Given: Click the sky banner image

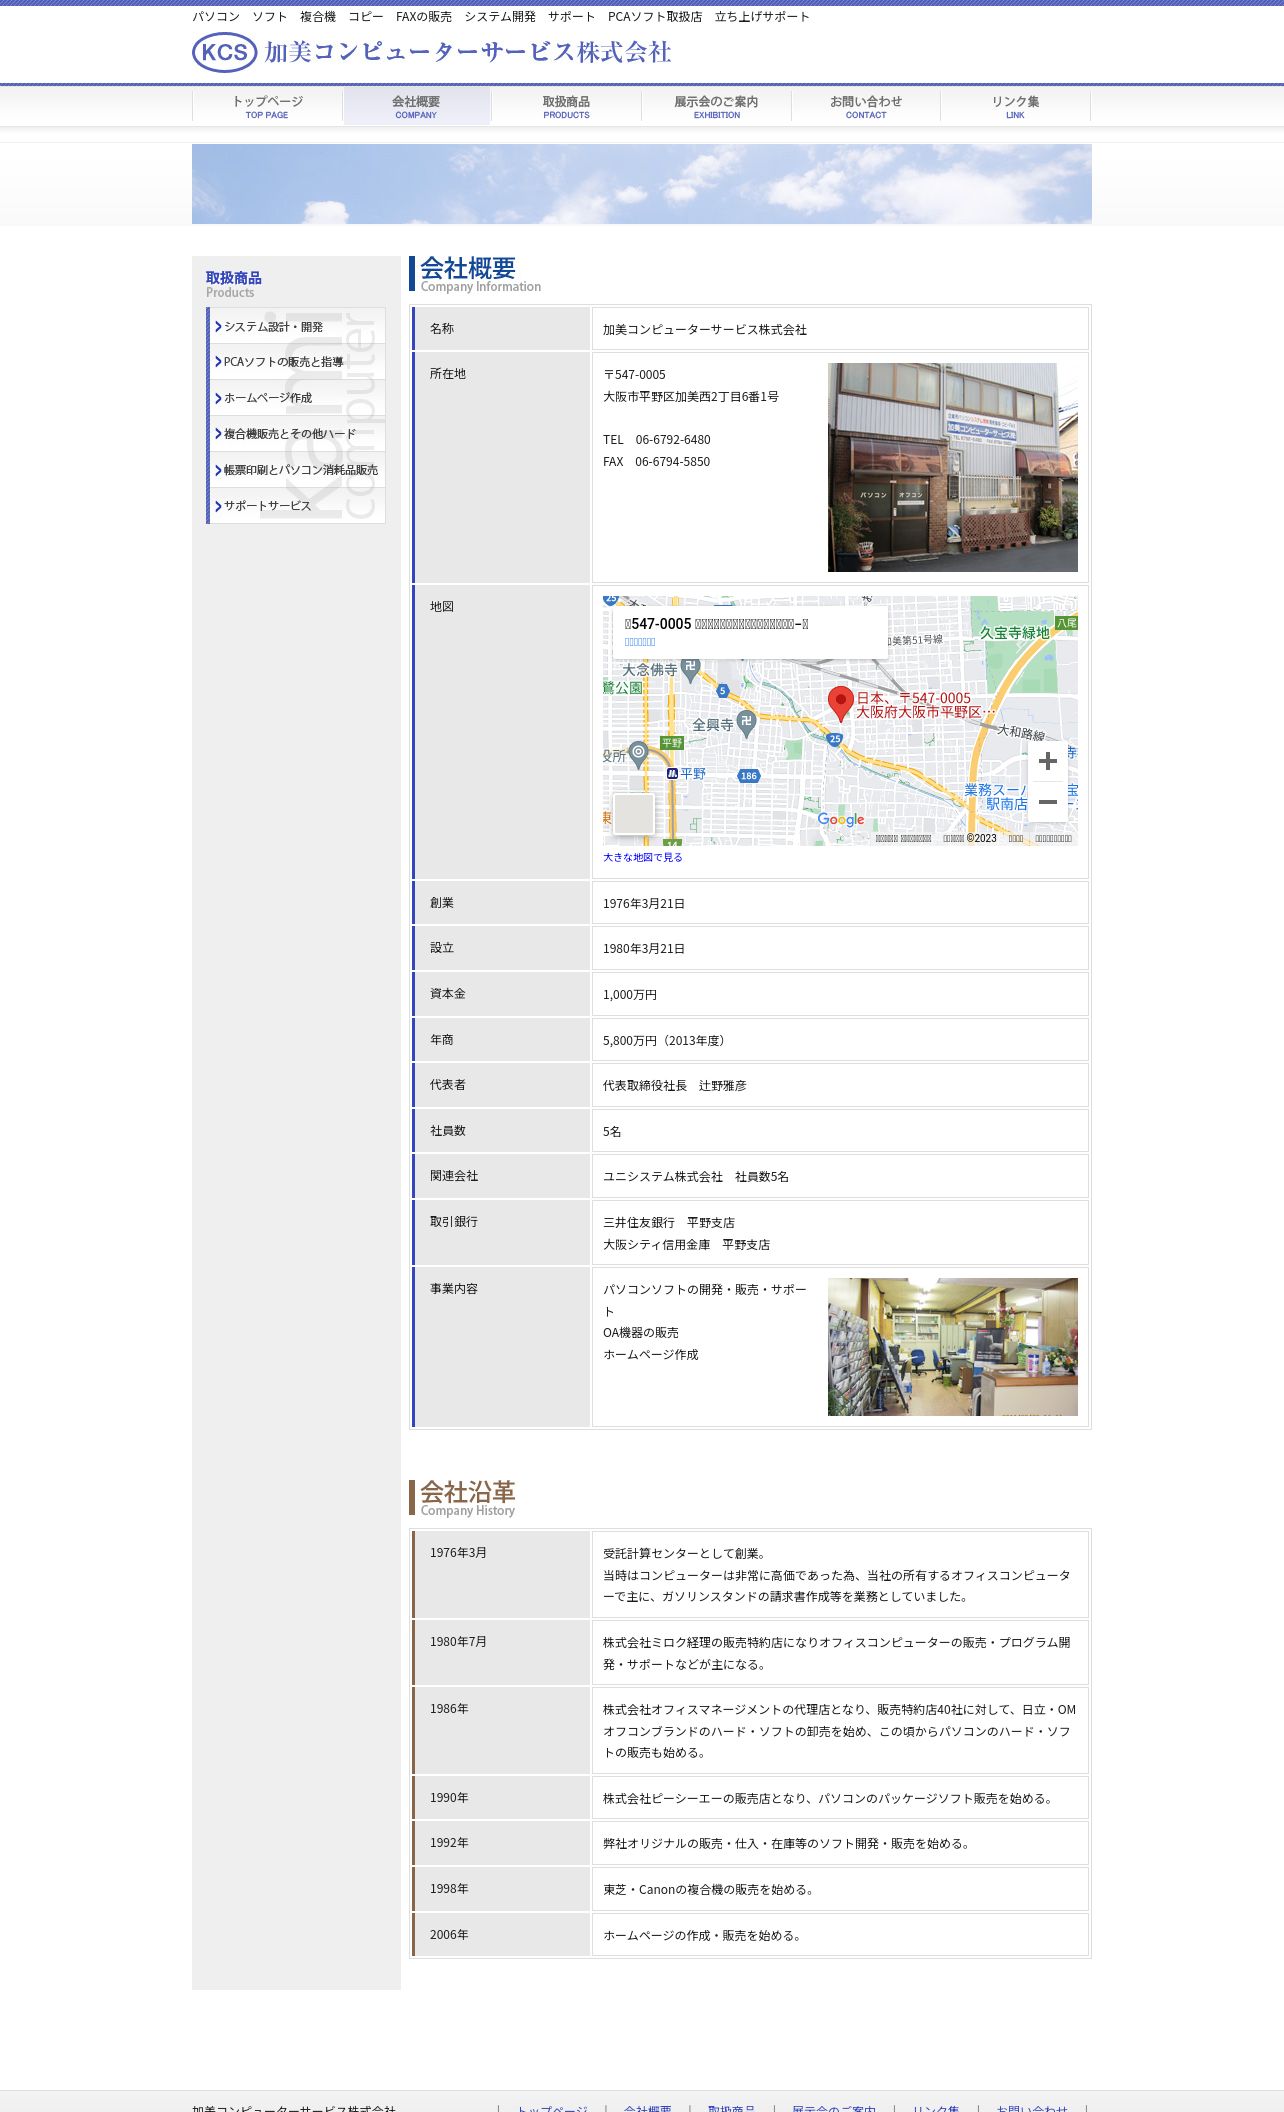Looking at the screenshot, I should 642,184.
